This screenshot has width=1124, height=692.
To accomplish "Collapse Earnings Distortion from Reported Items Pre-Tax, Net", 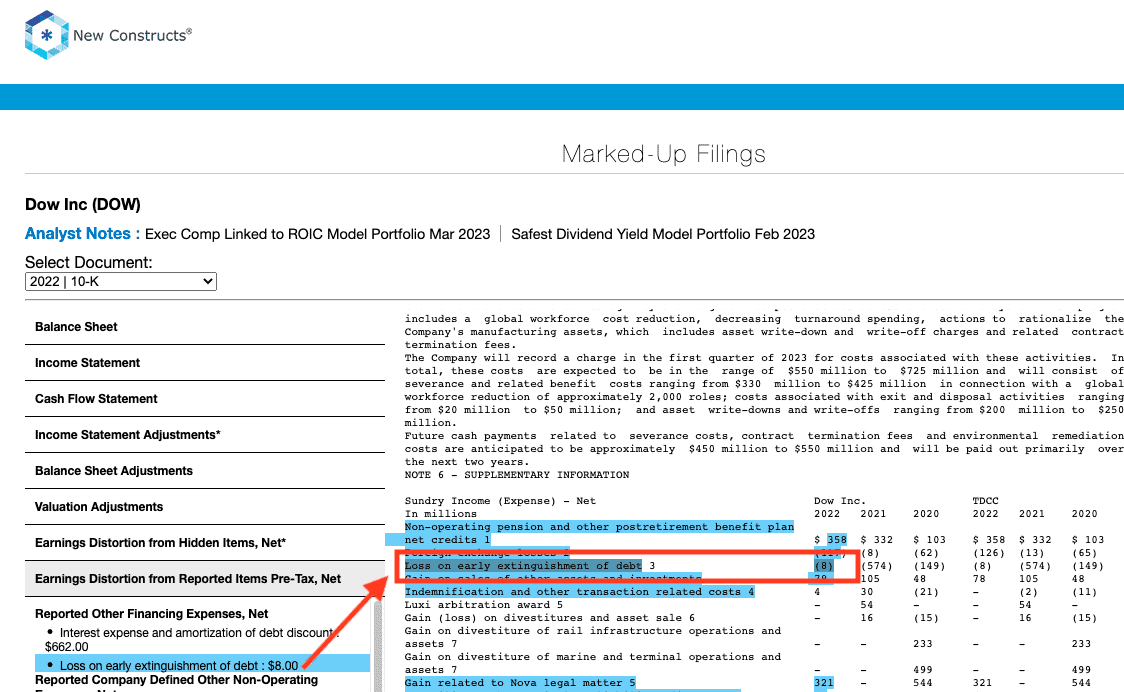I will [205, 579].
